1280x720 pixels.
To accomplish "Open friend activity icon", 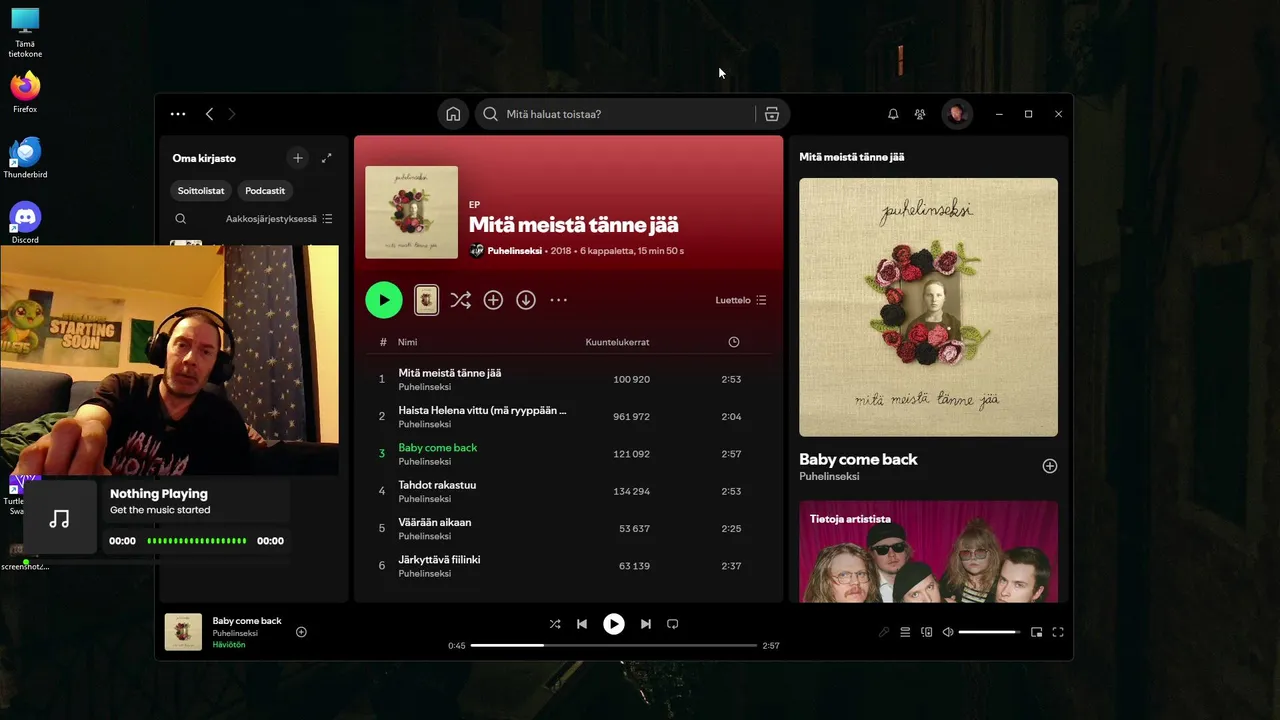I will 920,114.
